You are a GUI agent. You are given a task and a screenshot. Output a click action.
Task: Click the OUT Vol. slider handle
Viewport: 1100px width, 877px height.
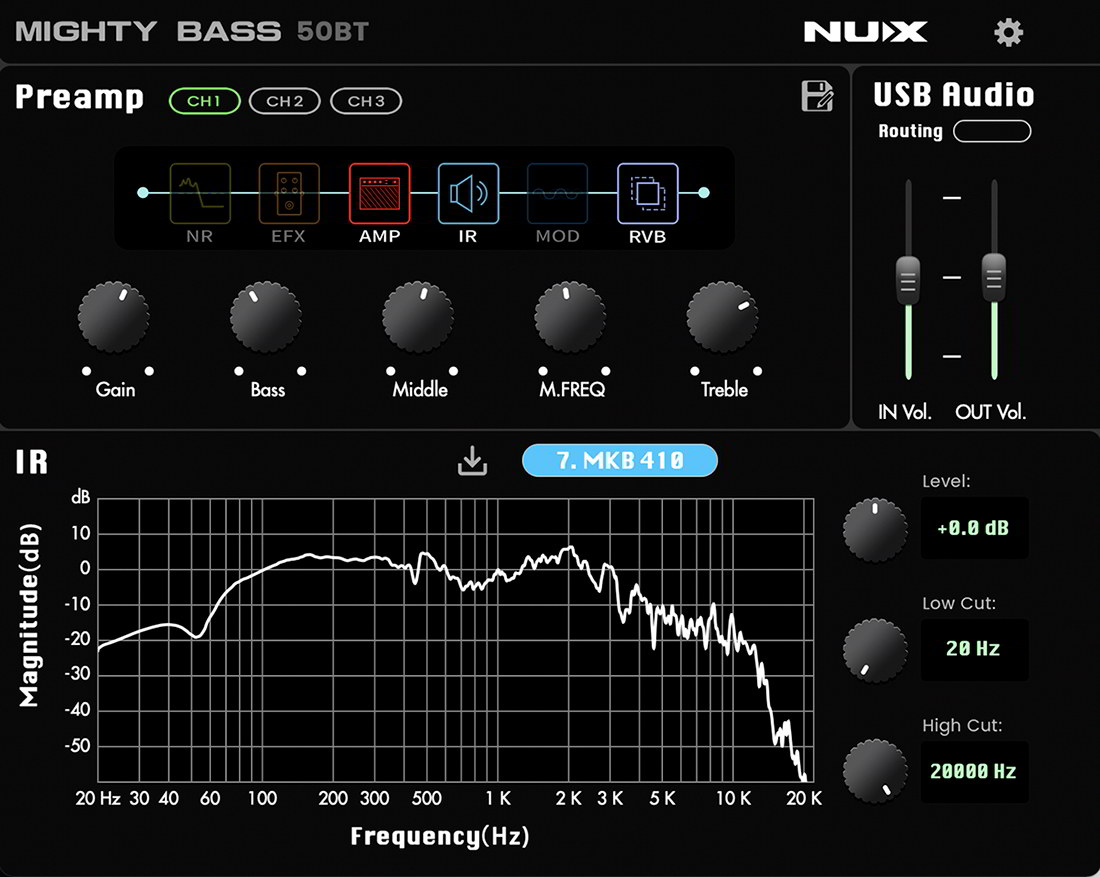coord(993,277)
